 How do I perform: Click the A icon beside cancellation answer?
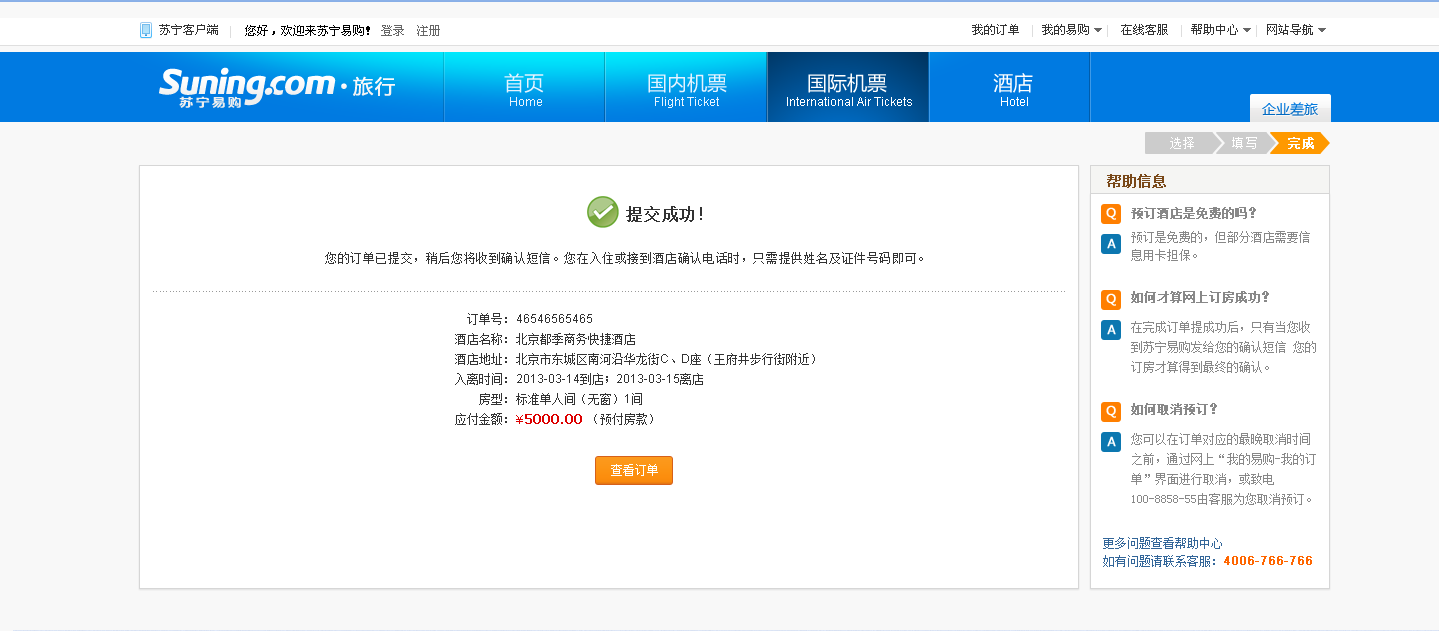[x=1110, y=441]
